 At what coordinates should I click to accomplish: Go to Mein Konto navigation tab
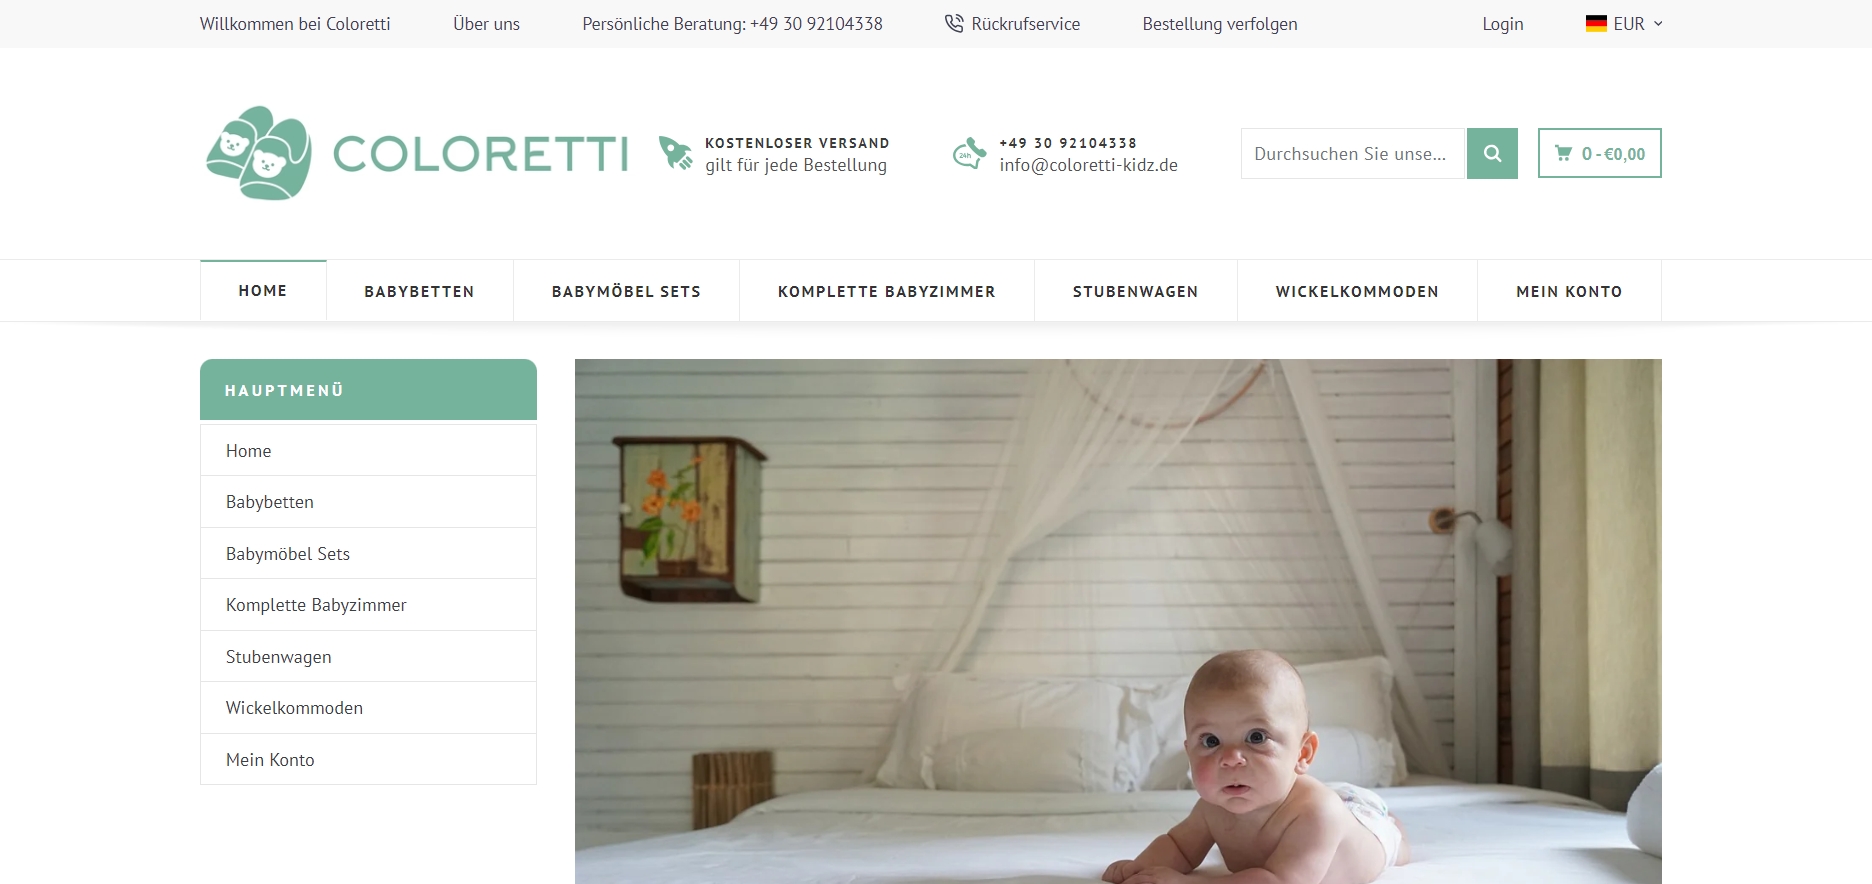(x=1569, y=291)
